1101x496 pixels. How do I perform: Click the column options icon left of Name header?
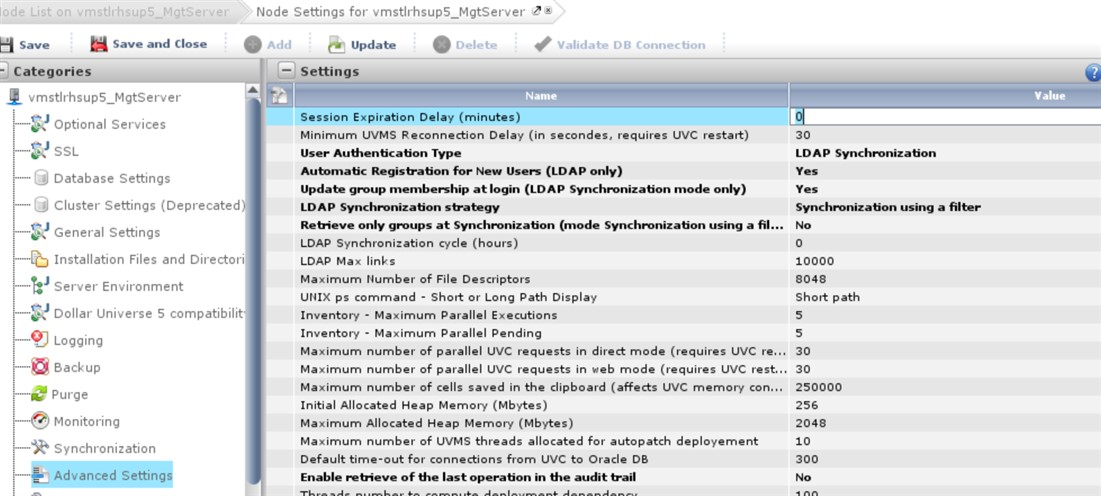[279, 96]
